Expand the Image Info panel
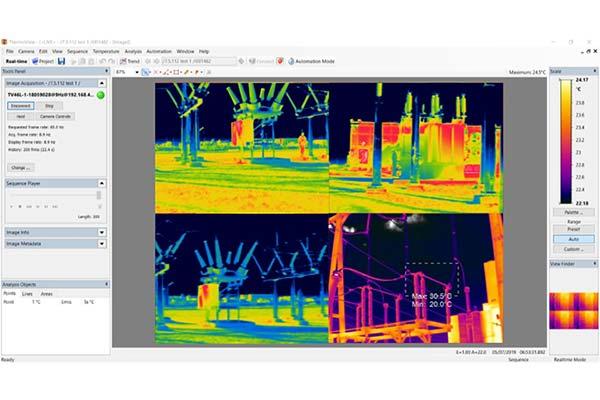This screenshot has height=400, width=600. (x=101, y=232)
